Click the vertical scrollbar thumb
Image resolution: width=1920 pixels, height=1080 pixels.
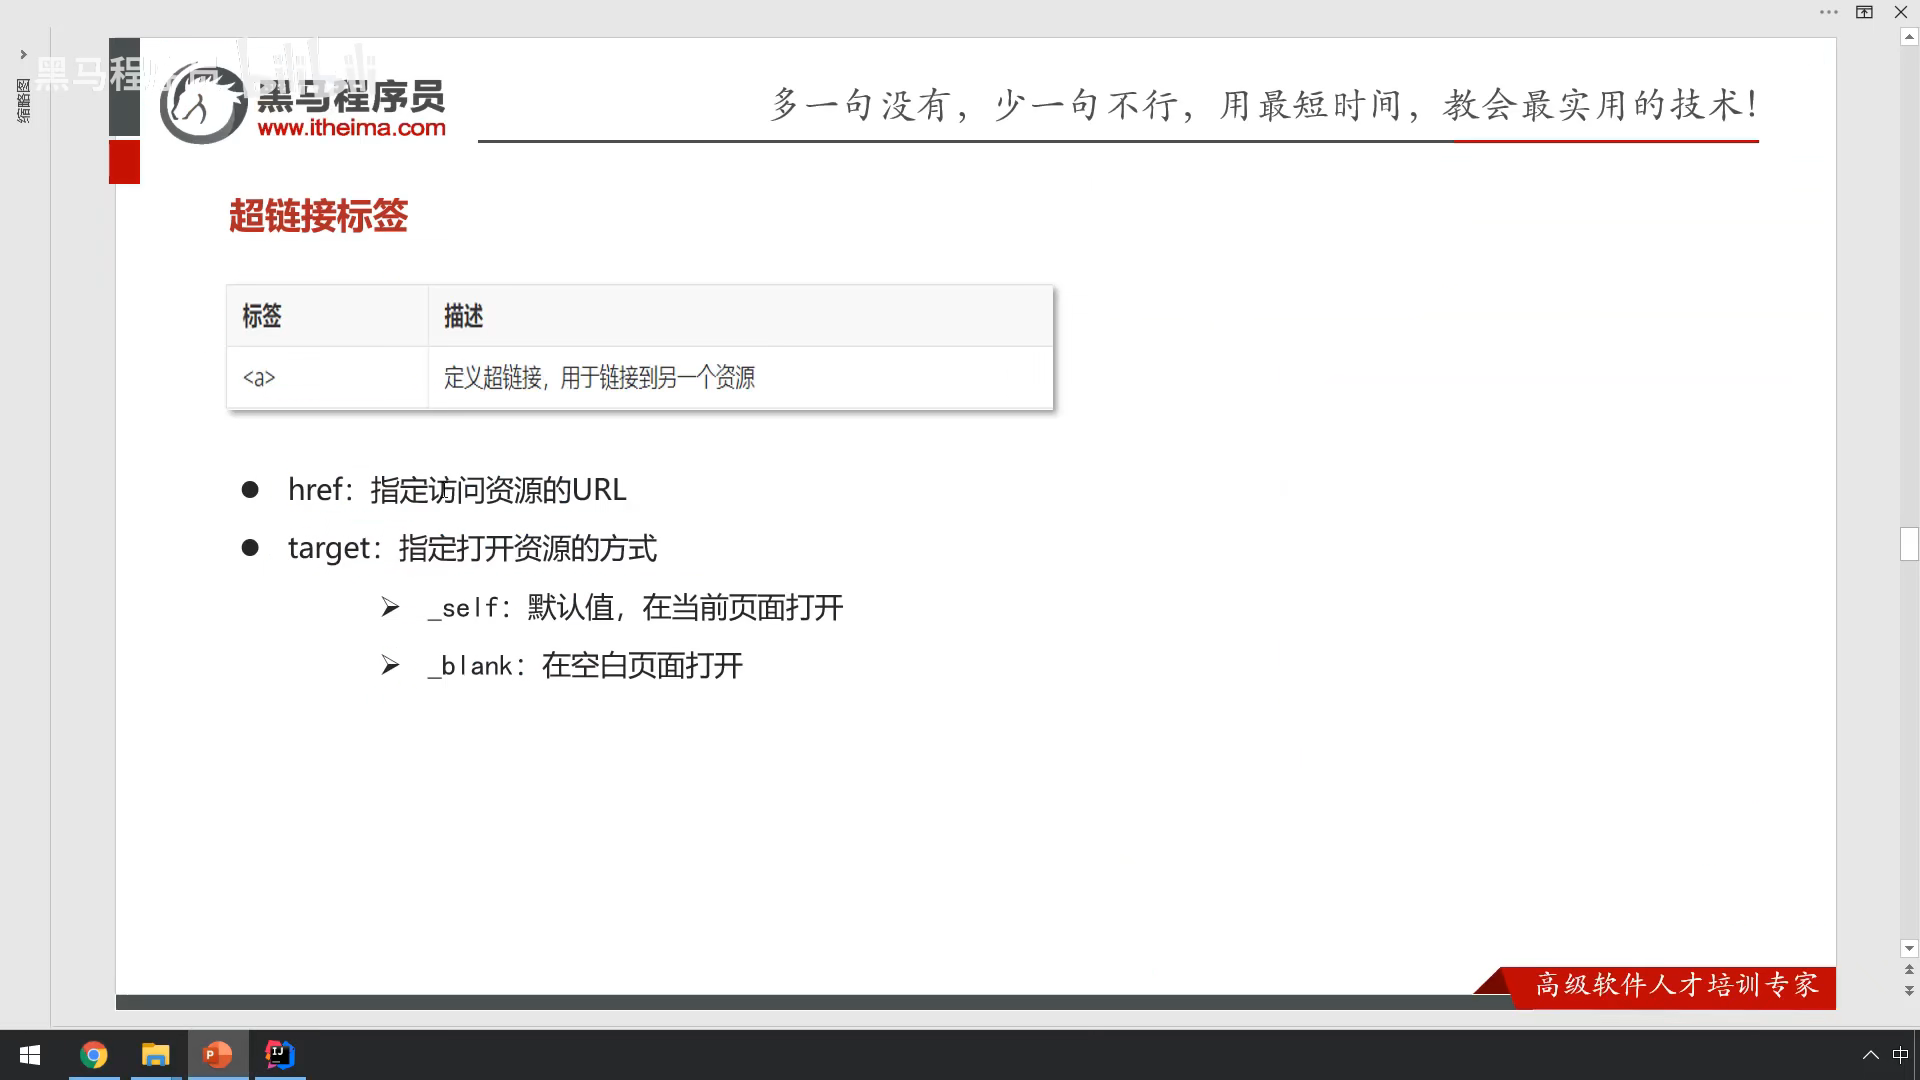1909,545
